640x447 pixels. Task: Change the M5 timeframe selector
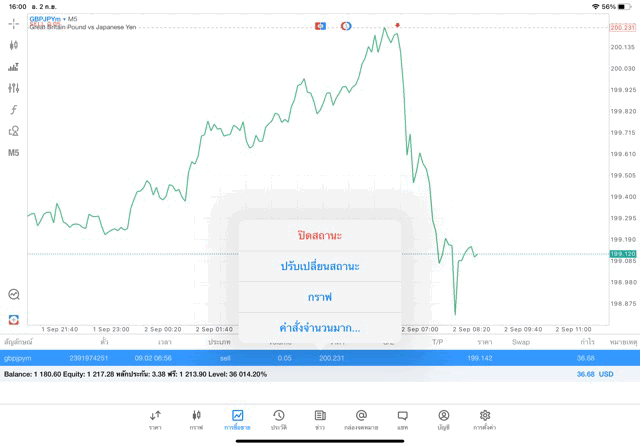pyautogui.click(x=13, y=153)
